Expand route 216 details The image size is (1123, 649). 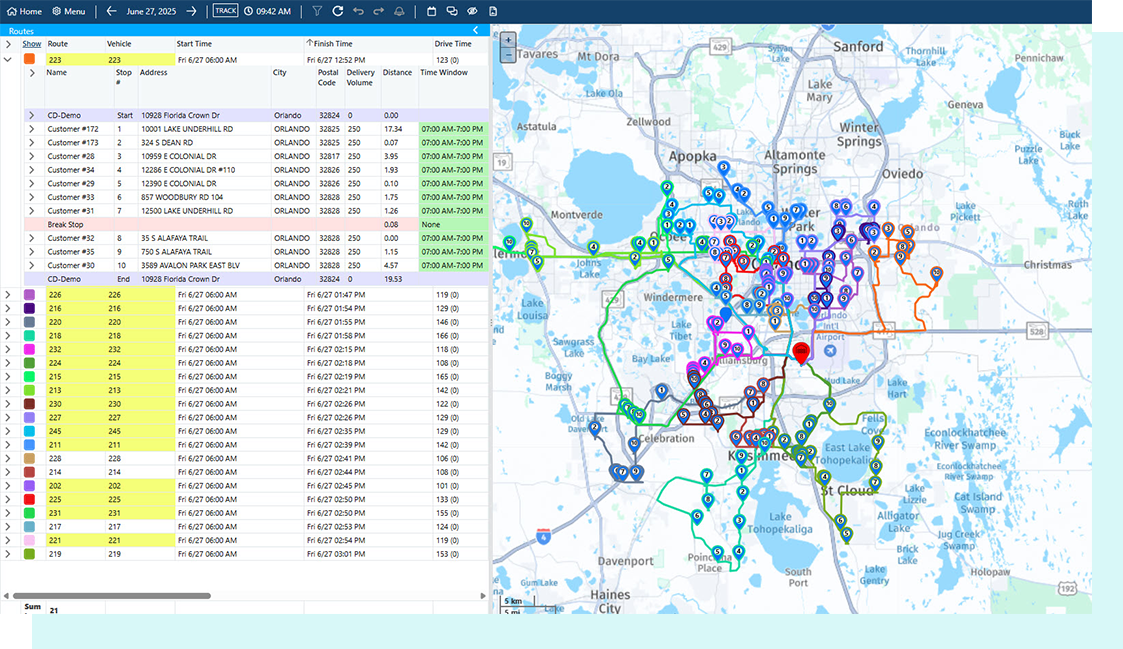8,309
